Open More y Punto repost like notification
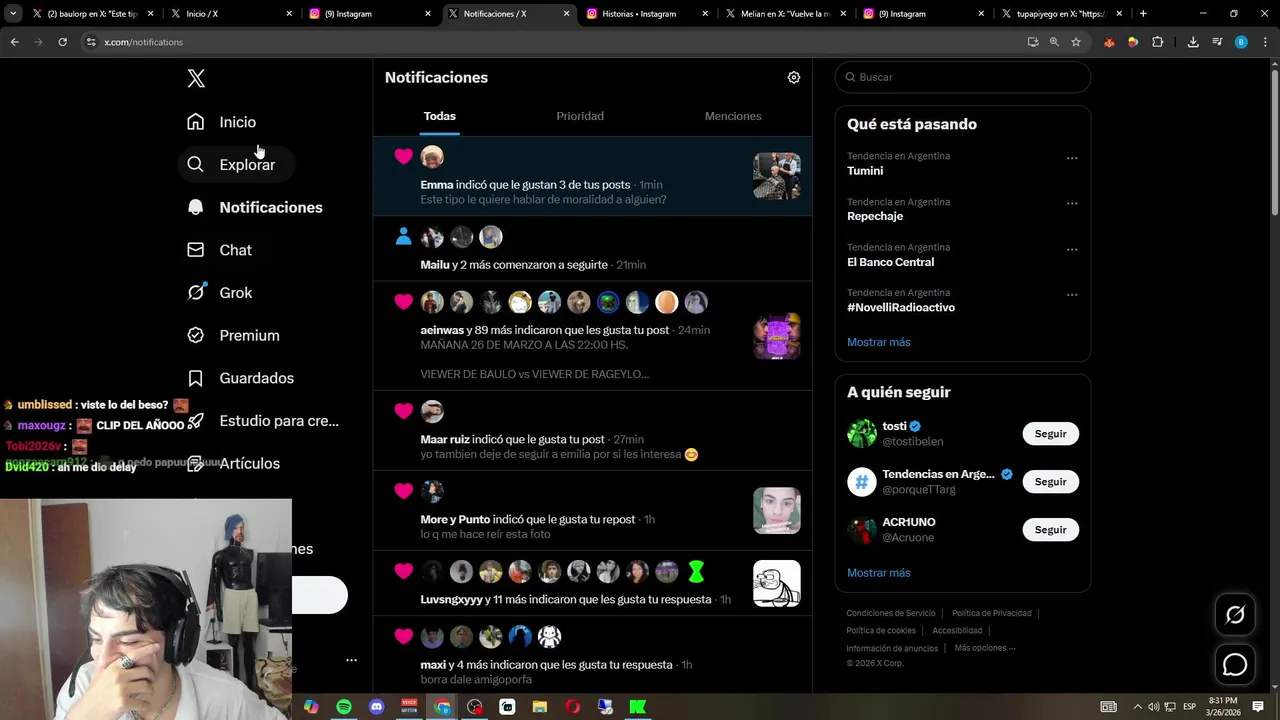Image resolution: width=1280 pixels, height=720 pixels. pos(593,510)
